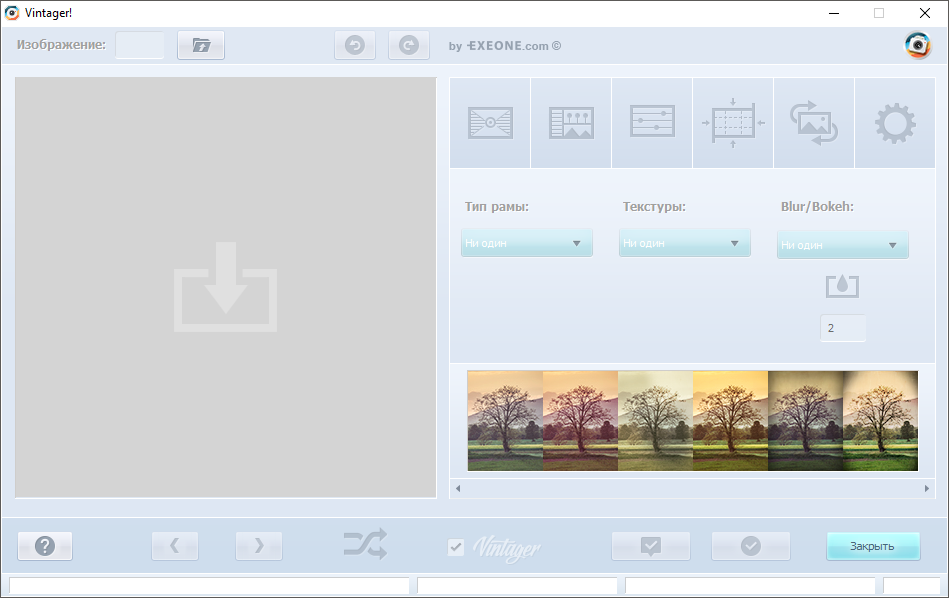Open help with question mark button
The image size is (949, 598).
click(45, 546)
